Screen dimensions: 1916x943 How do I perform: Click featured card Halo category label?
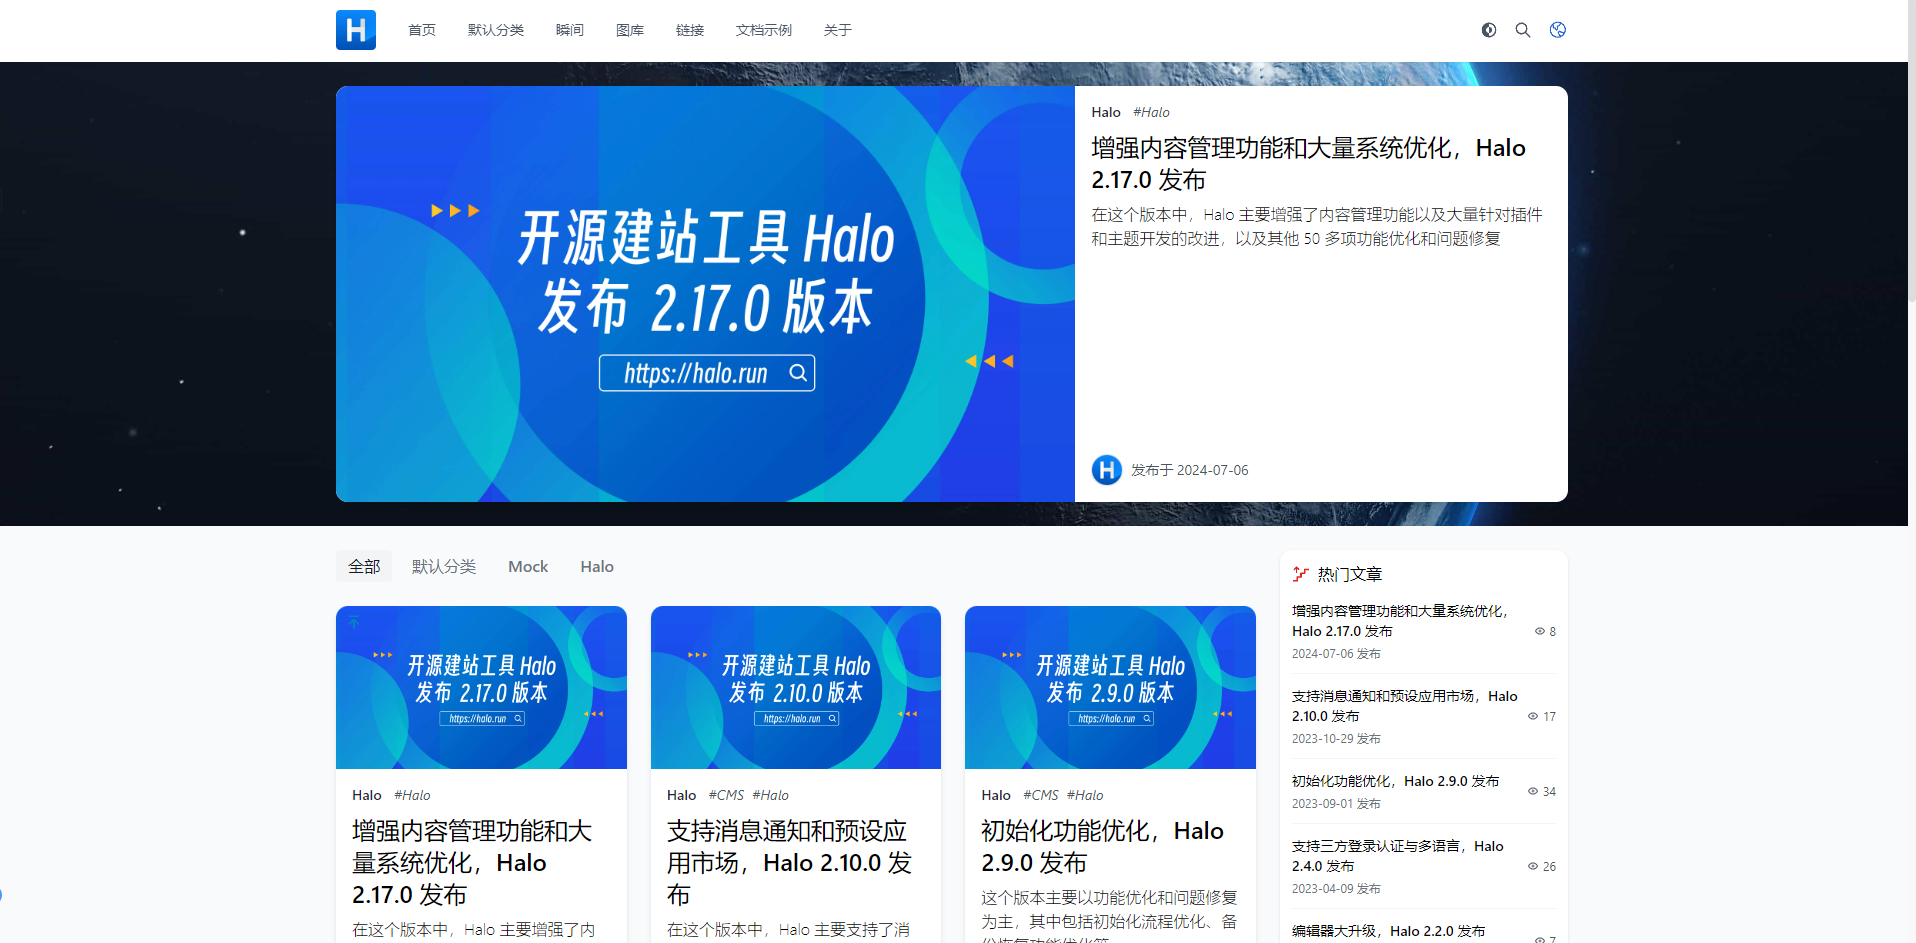point(1106,112)
